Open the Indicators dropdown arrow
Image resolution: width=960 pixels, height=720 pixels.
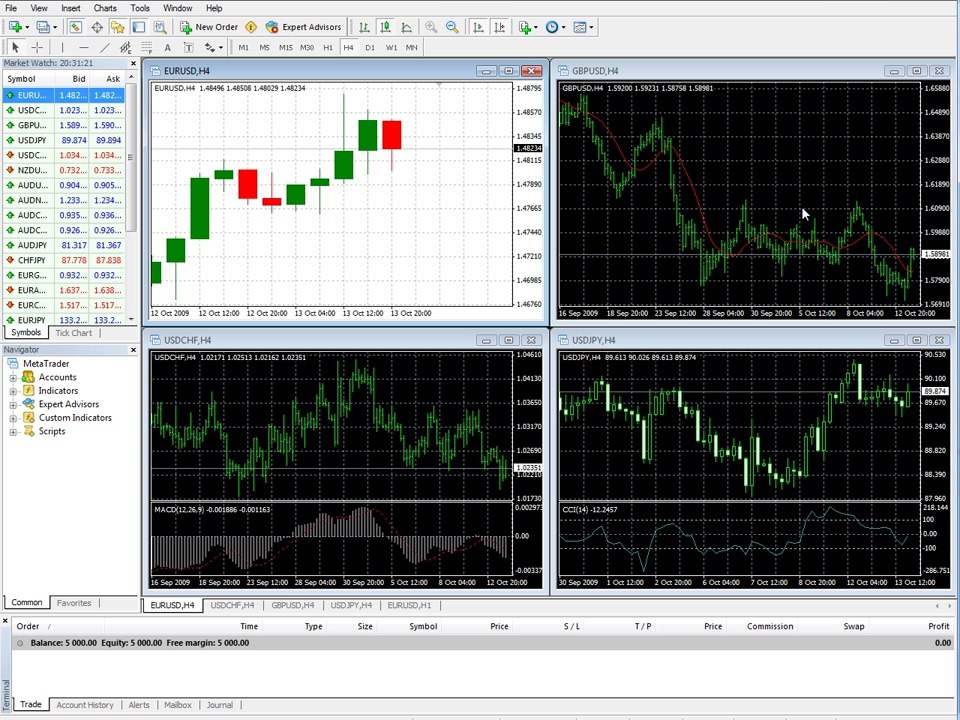536,27
